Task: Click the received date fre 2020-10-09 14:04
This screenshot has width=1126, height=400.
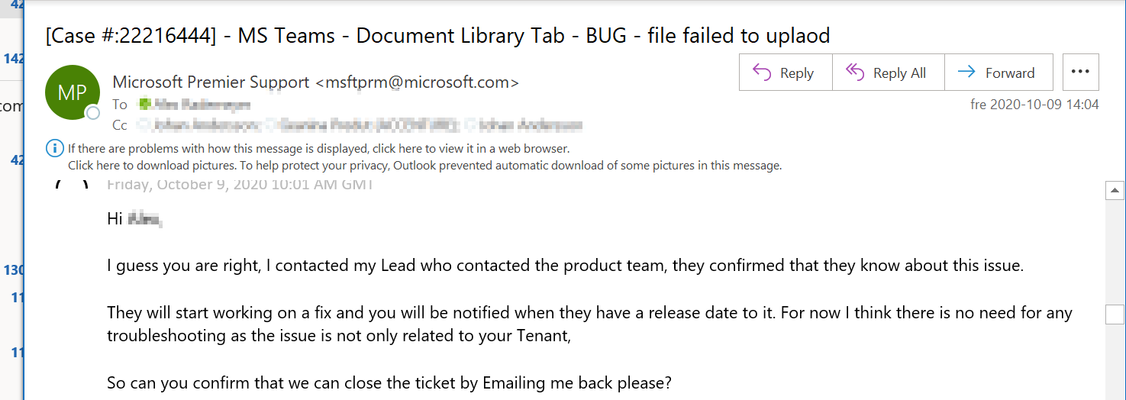Action: click(1034, 105)
